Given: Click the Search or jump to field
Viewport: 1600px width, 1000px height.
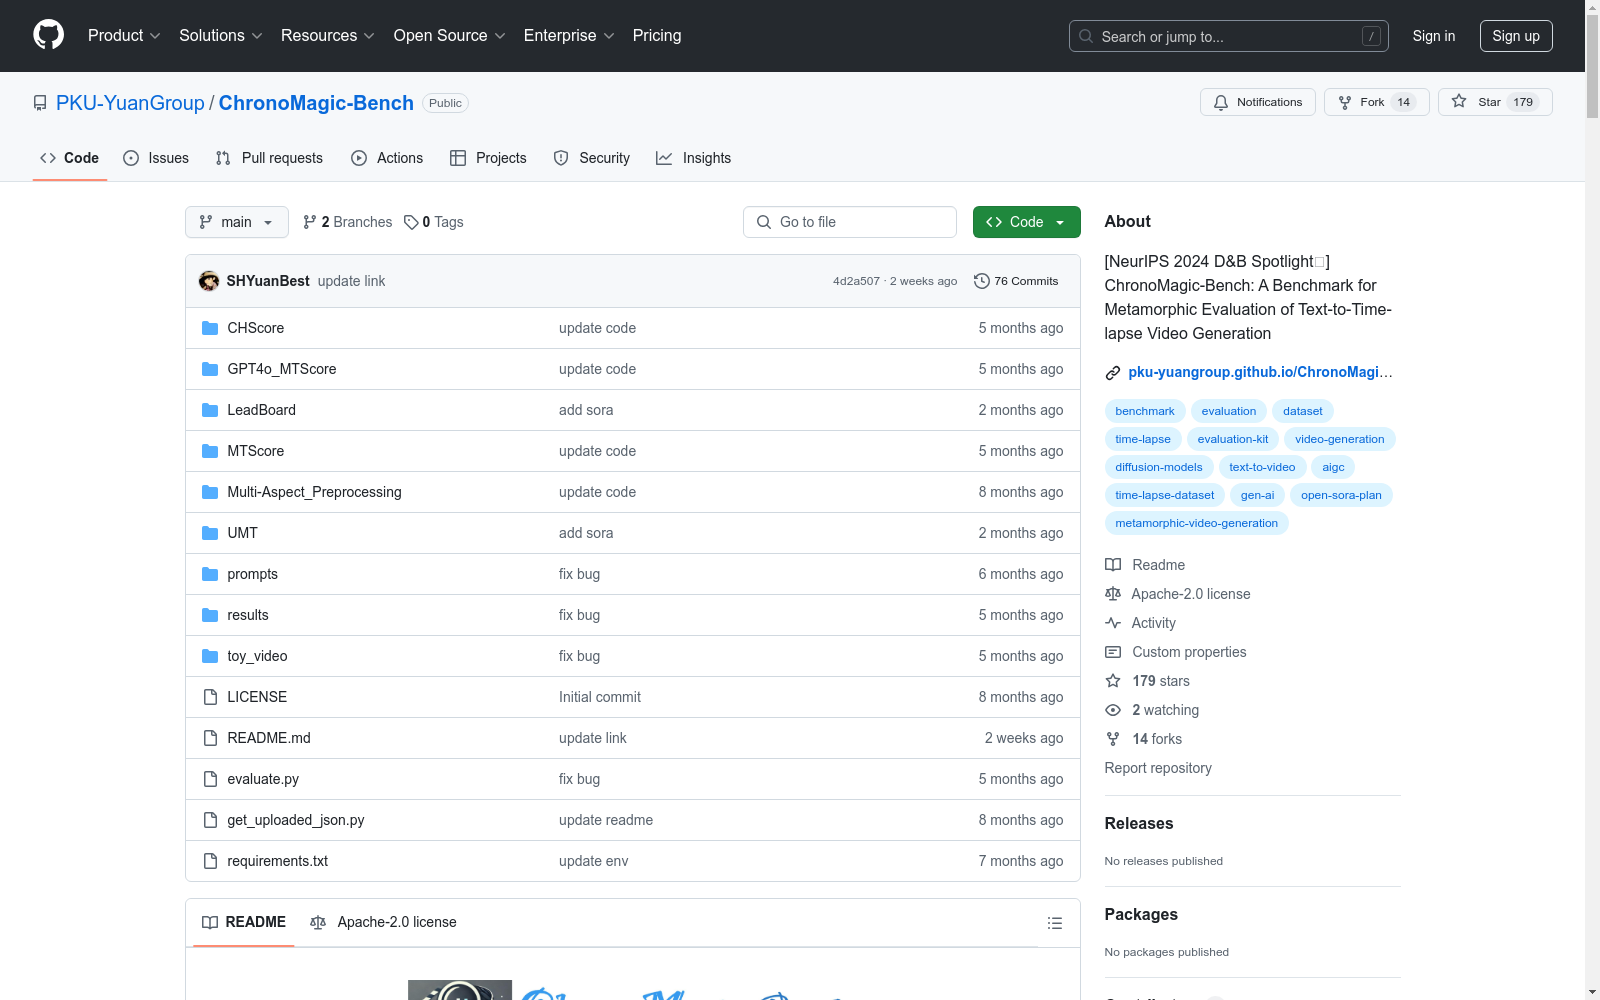Looking at the screenshot, I should [1229, 36].
